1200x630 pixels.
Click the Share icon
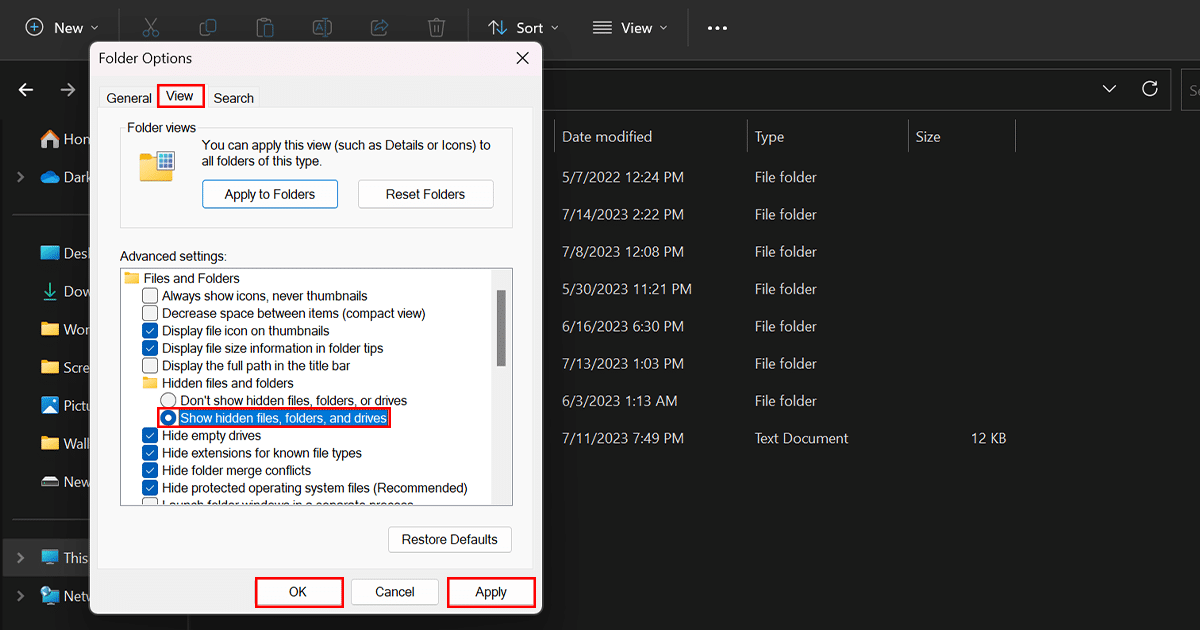tap(379, 27)
